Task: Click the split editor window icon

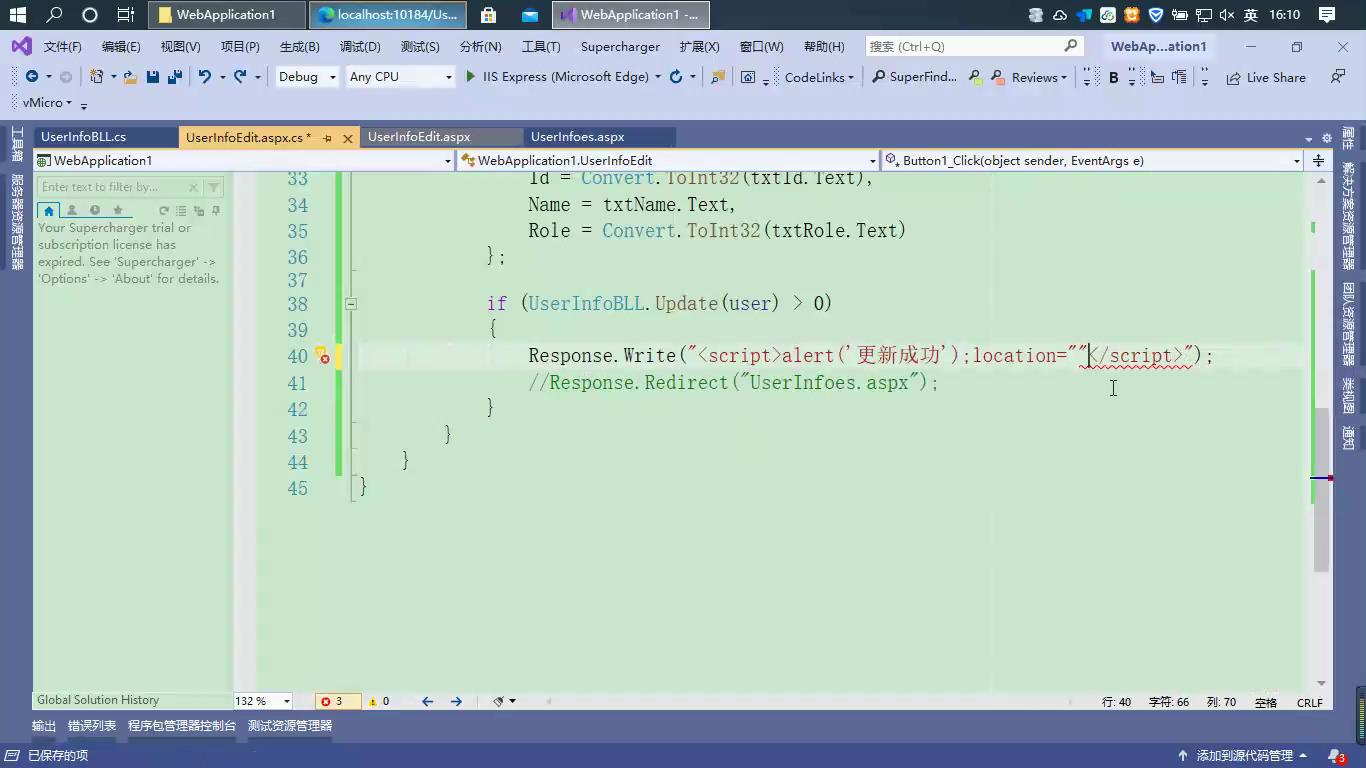Action: 1319,160
